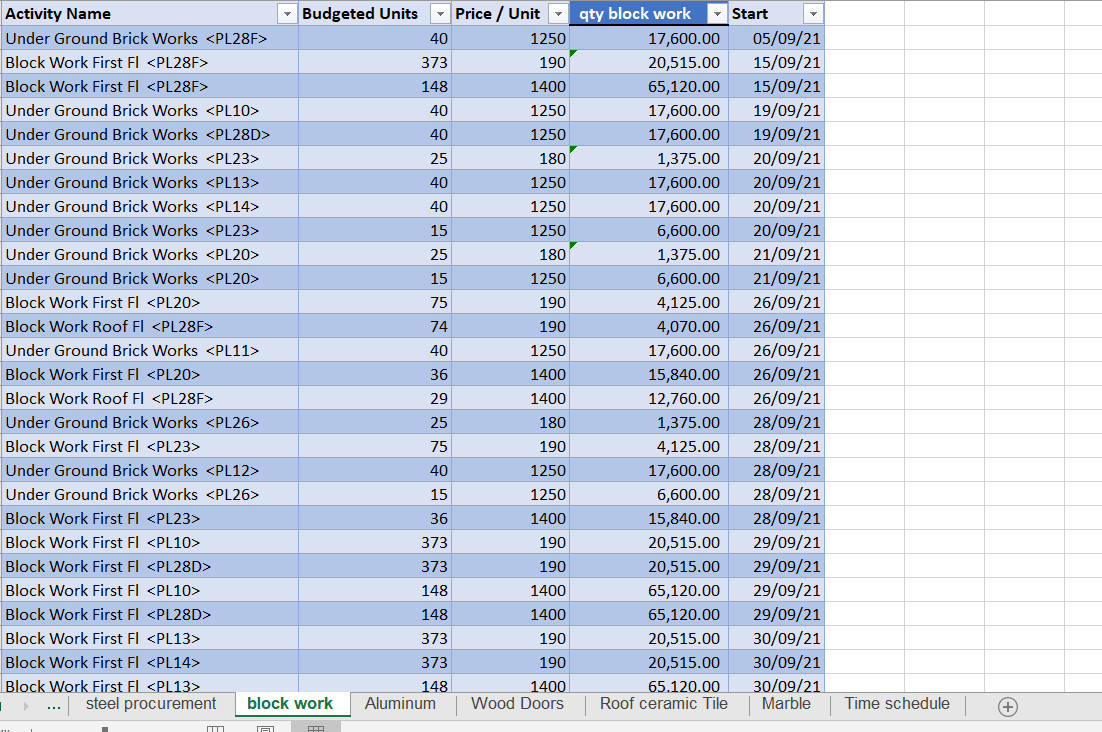Viewport: 1102px width, 732px height.
Task: Open Start column filter dropdown
Action: click(x=812, y=14)
